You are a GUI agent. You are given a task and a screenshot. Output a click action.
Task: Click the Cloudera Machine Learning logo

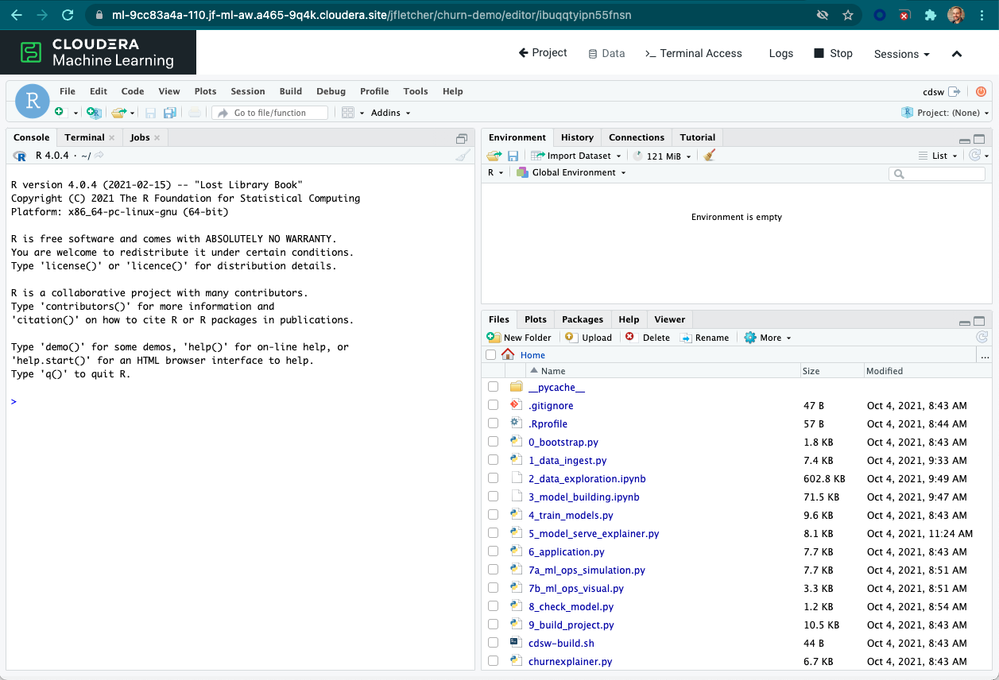pyautogui.click(x=98, y=52)
